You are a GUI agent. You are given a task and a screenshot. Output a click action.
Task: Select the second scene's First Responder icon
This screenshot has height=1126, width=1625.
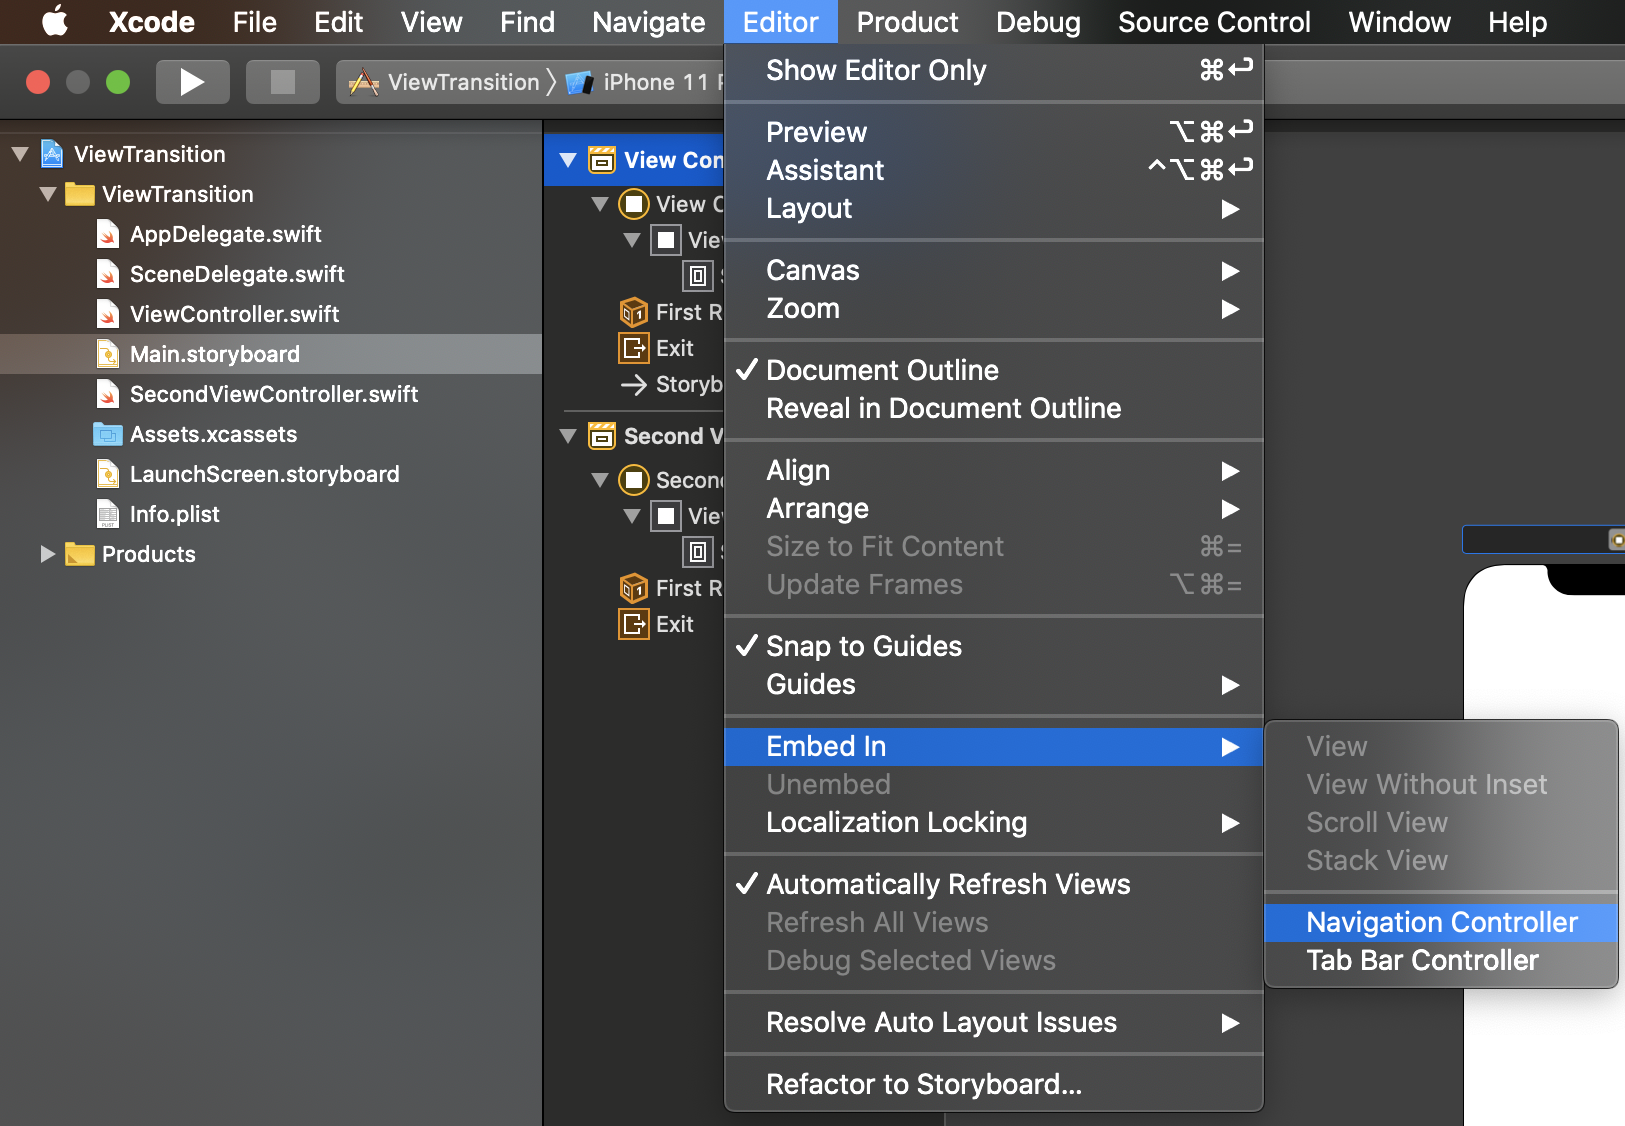click(634, 588)
